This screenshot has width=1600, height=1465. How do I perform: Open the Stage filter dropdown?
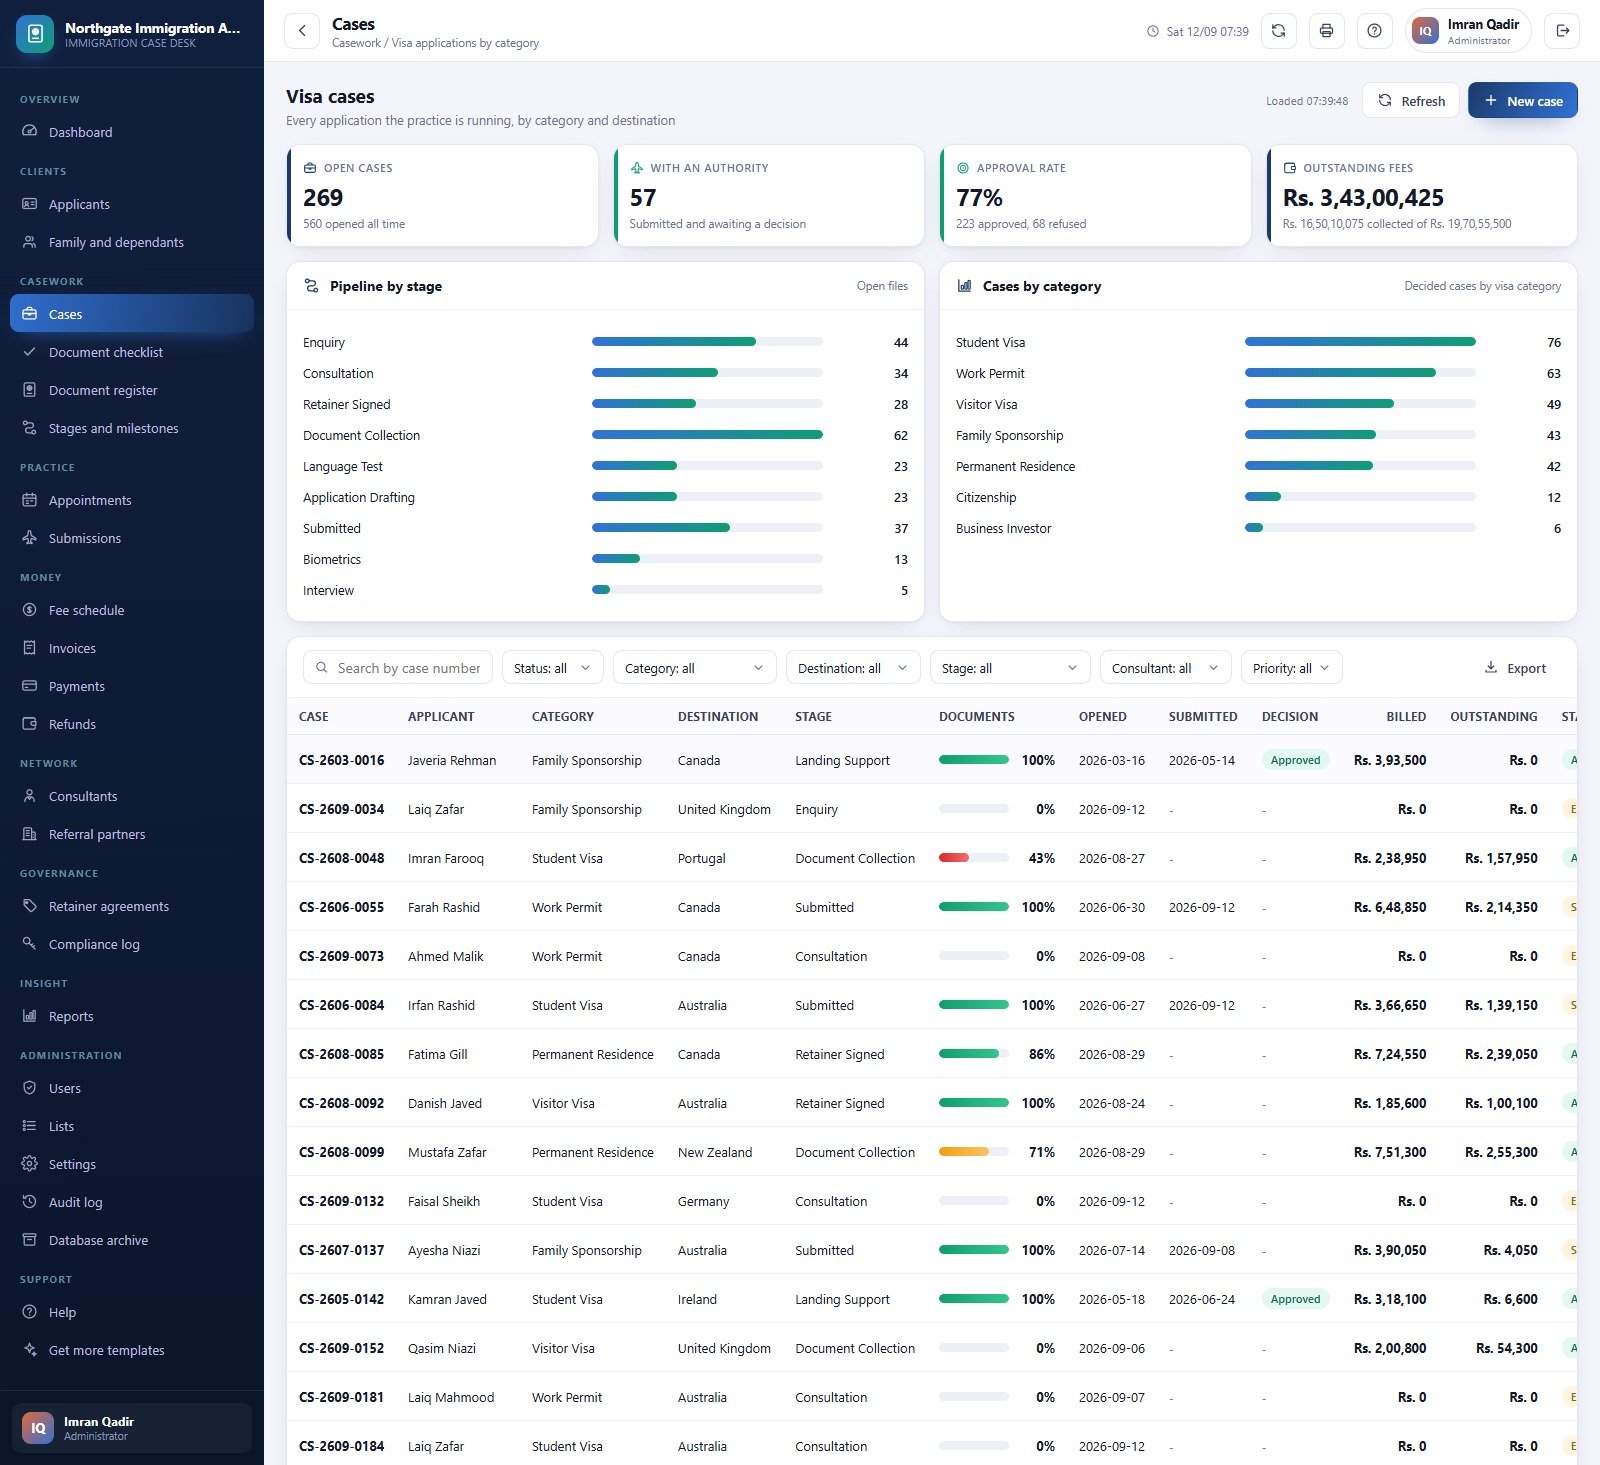pos(1010,668)
